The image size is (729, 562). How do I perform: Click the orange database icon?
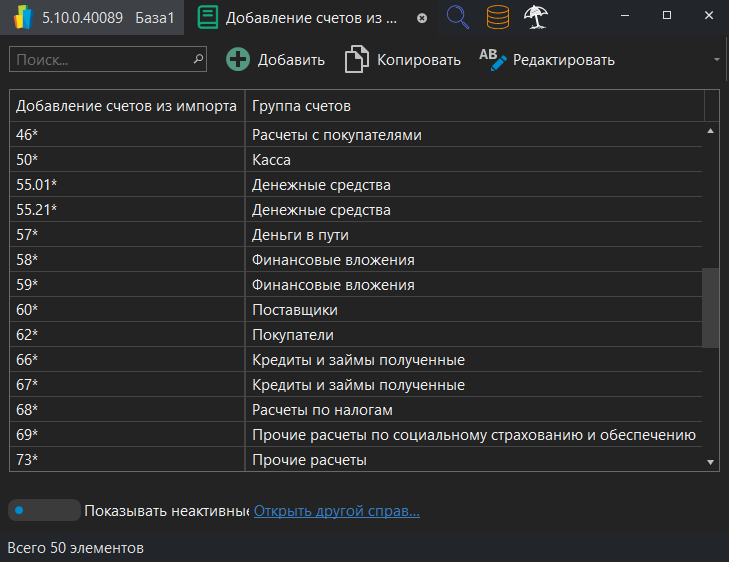pos(497,17)
